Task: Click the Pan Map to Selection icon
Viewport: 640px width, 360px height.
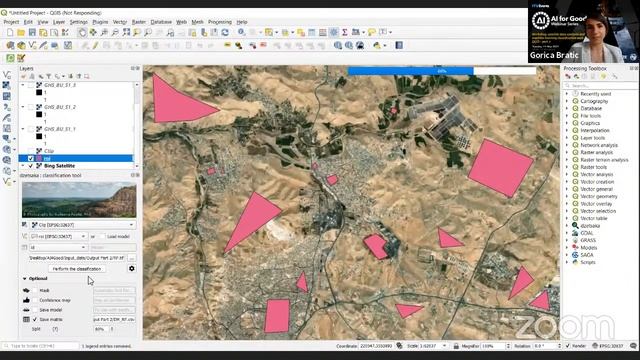Action: (93, 32)
